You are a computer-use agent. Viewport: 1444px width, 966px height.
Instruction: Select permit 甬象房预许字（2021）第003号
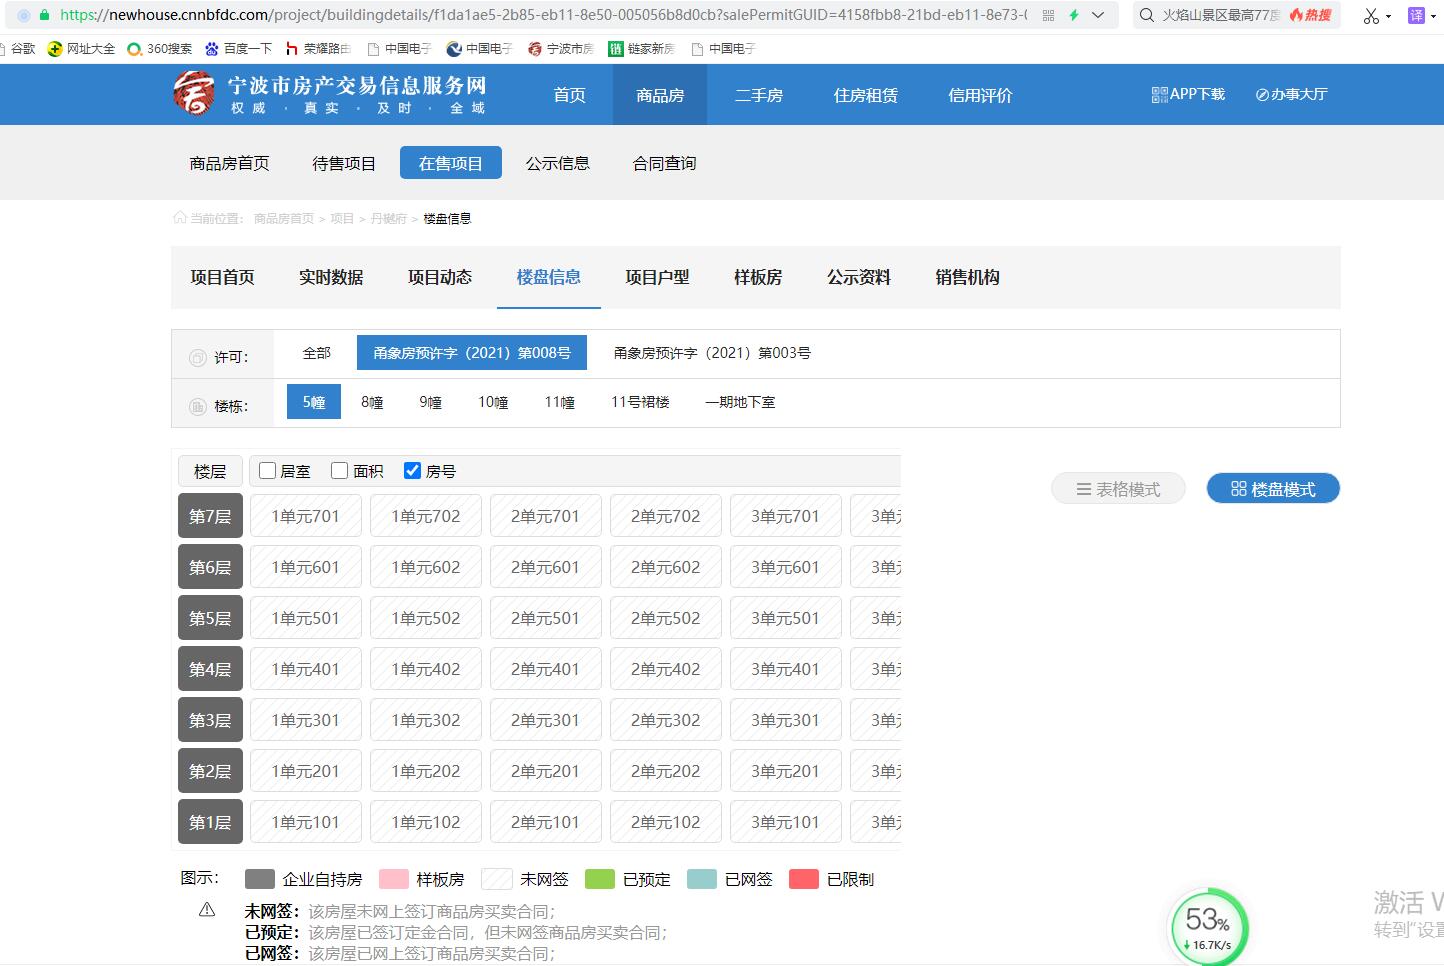pyautogui.click(x=712, y=353)
